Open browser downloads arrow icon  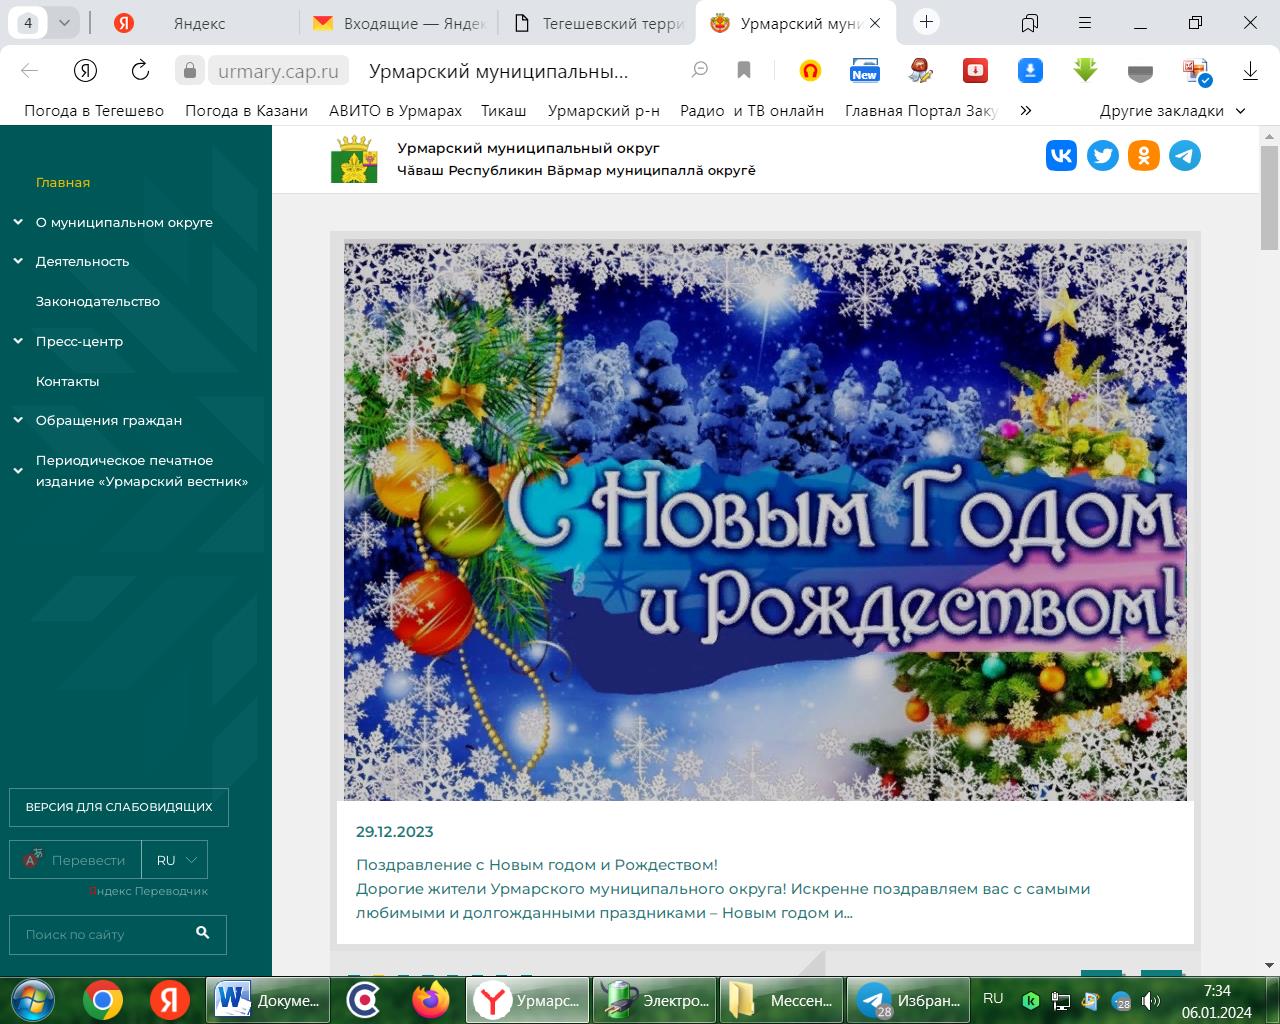(x=1250, y=70)
